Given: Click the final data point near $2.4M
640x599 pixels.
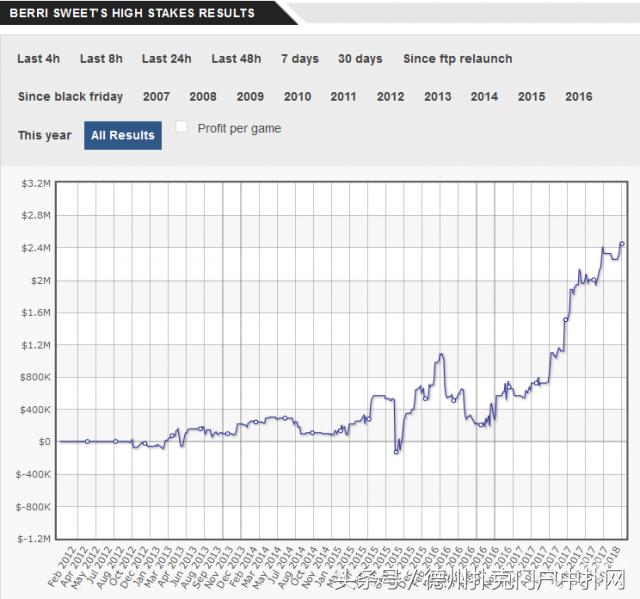Looking at the screenshot, I should (x=622, y=244).
